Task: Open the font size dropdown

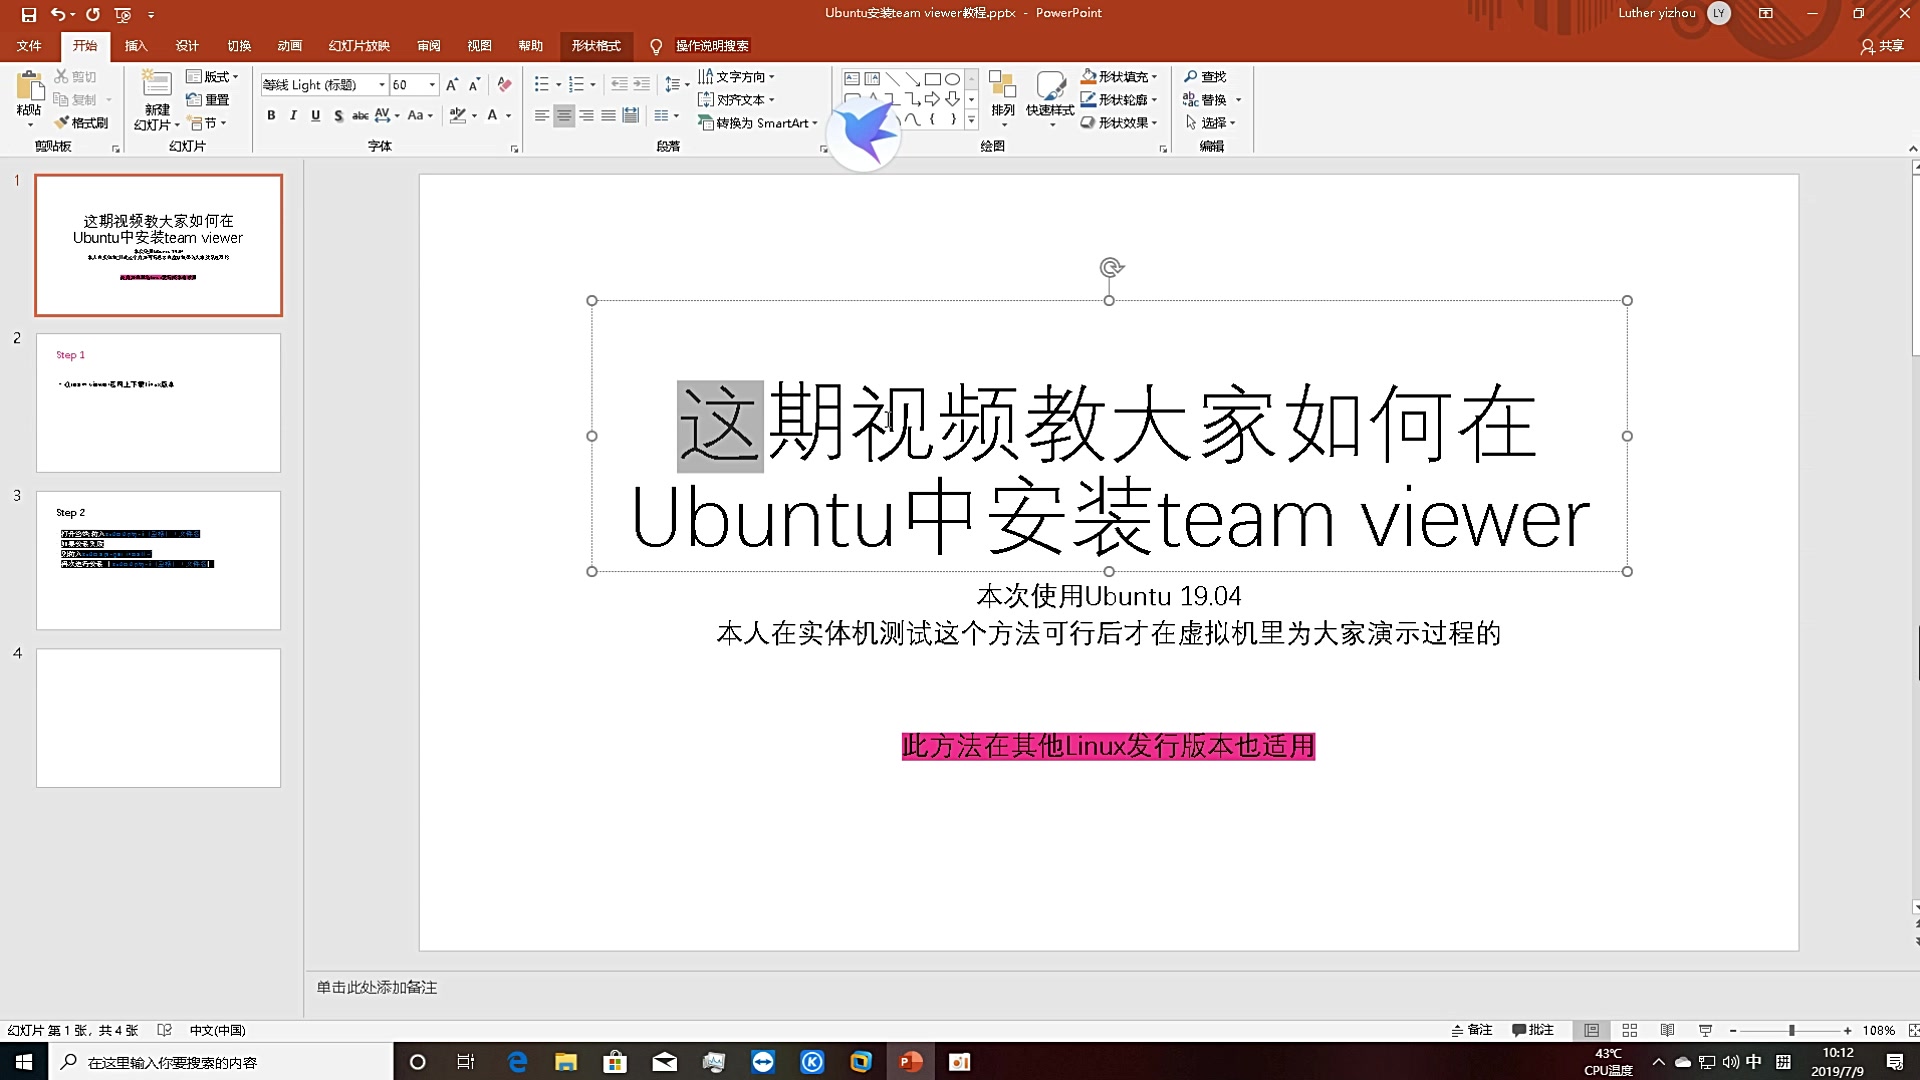Action: [432, 85]
